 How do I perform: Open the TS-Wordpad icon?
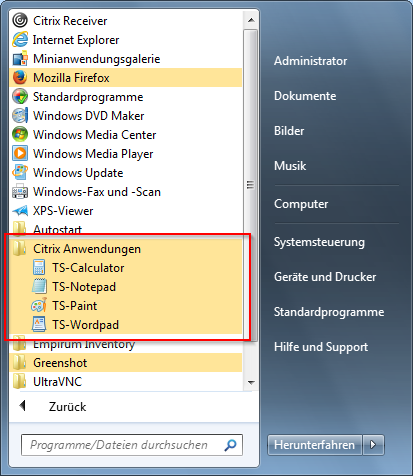39,325
